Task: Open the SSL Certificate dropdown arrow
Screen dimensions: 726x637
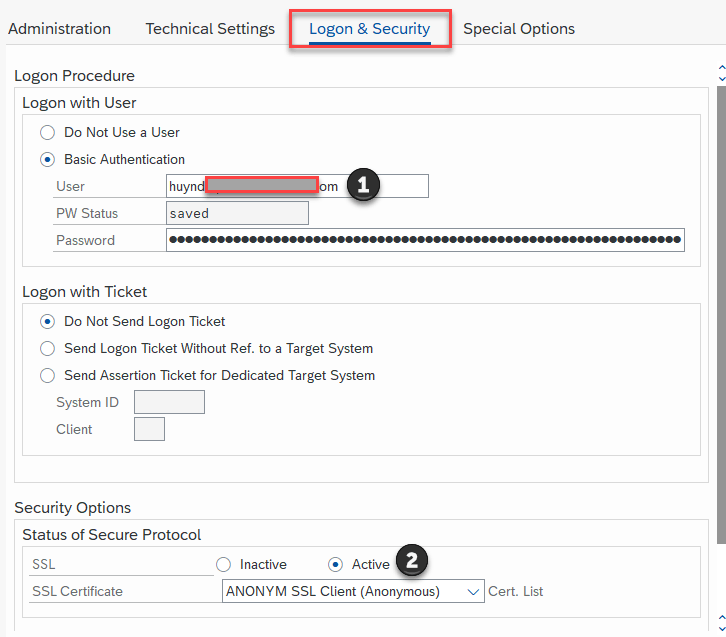Action: (x=474, y=592)
